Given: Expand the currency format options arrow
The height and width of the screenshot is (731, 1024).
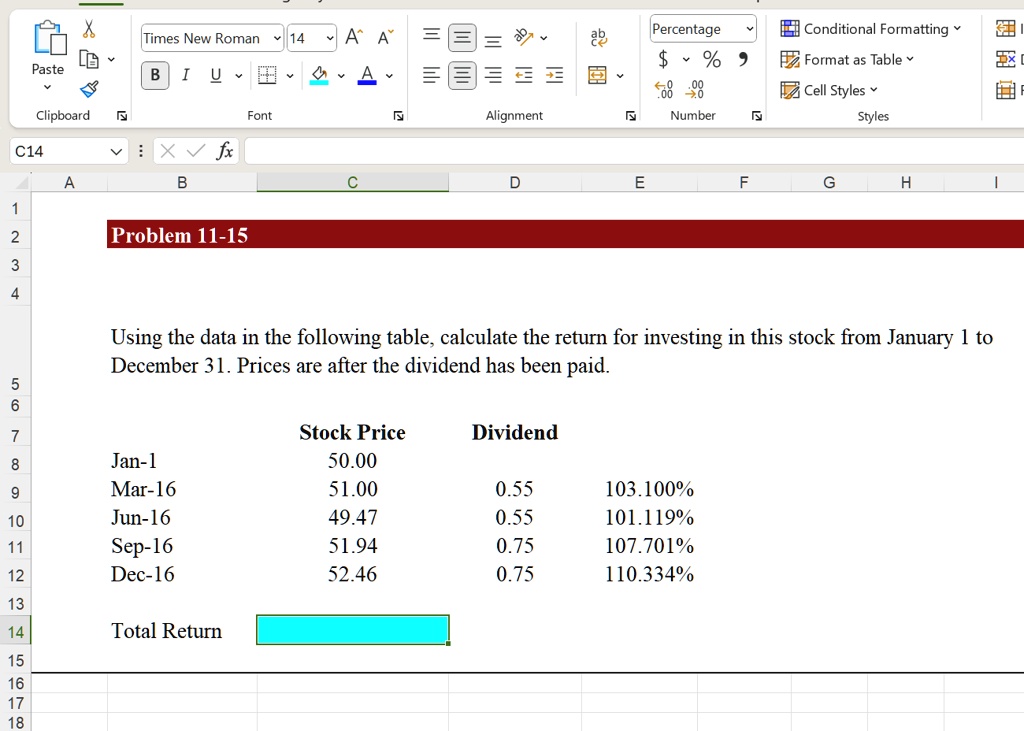Looking at the screenshot, I should pos(686,60).
